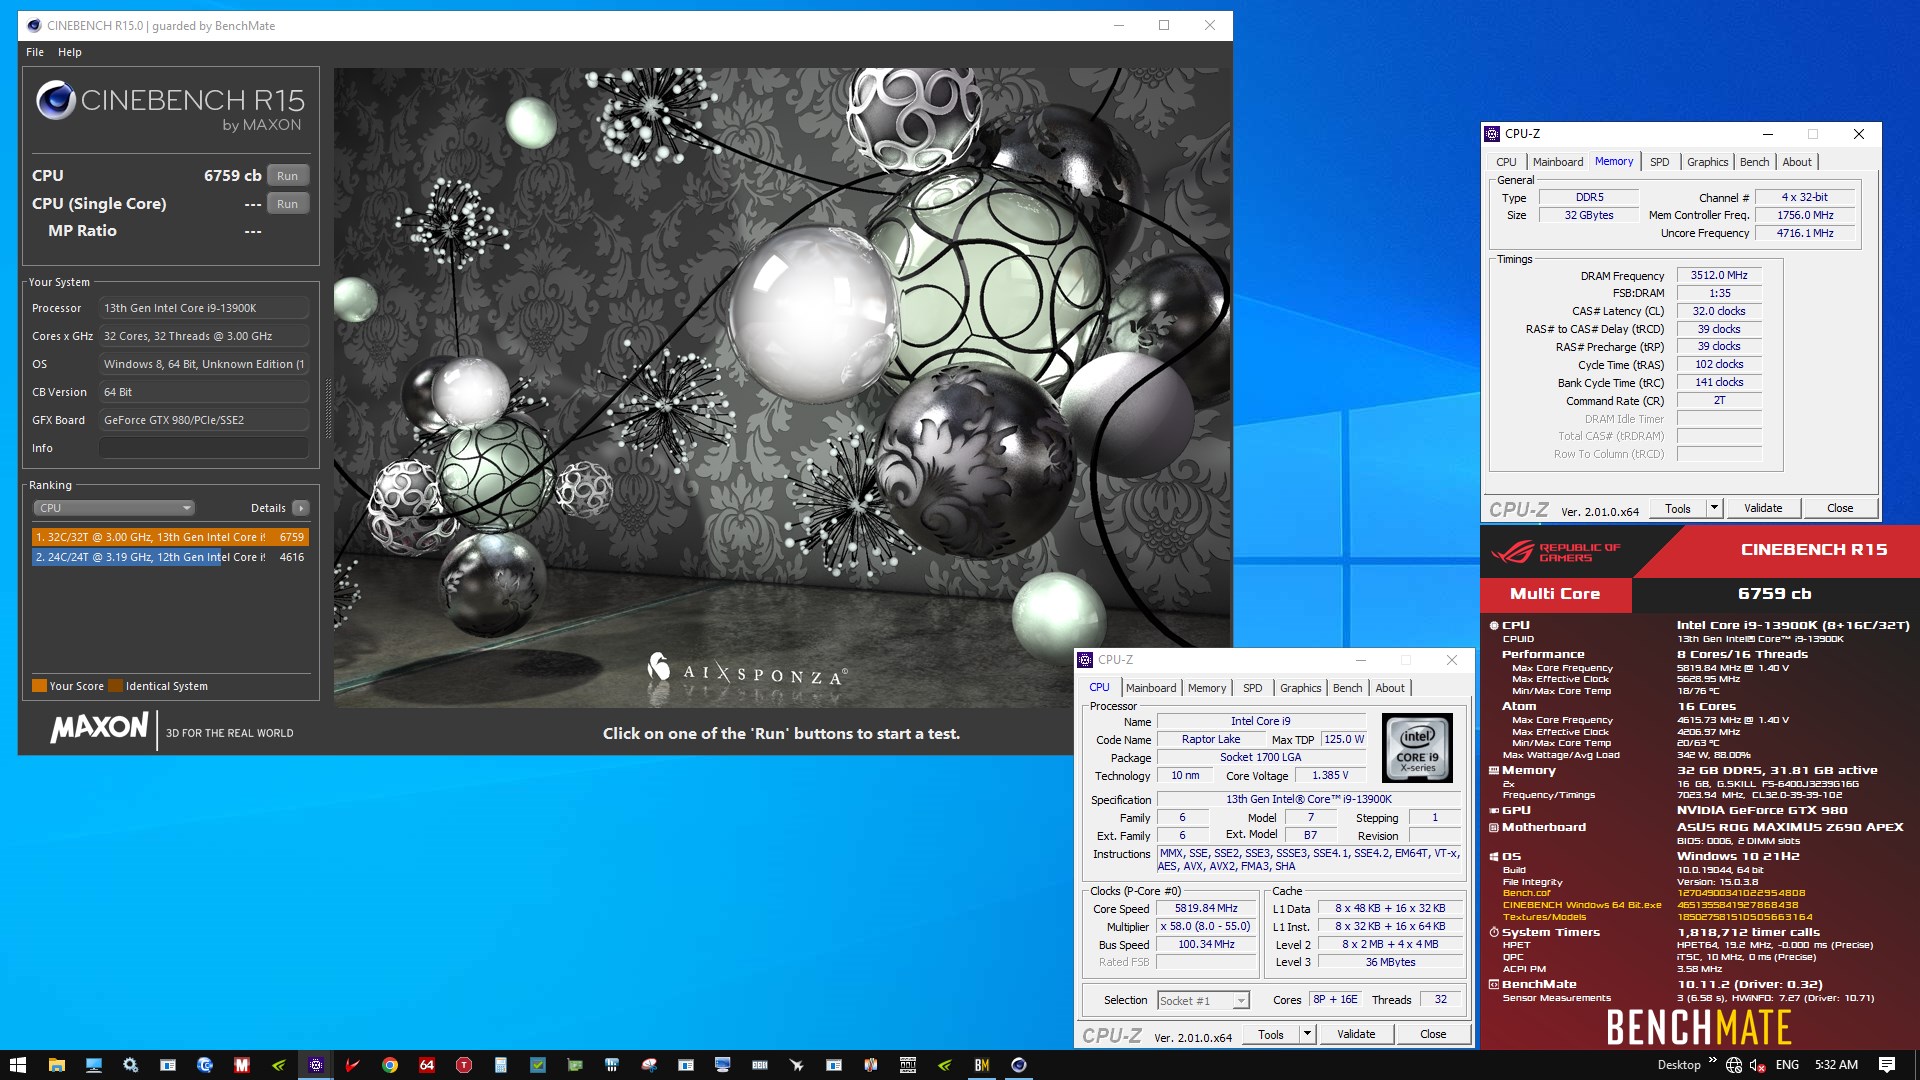Expand Tools dropdown arrow in CPU-Z Memory window
The width and height of the screenshot is (1920, 1080).
[x=1713, y=508]
